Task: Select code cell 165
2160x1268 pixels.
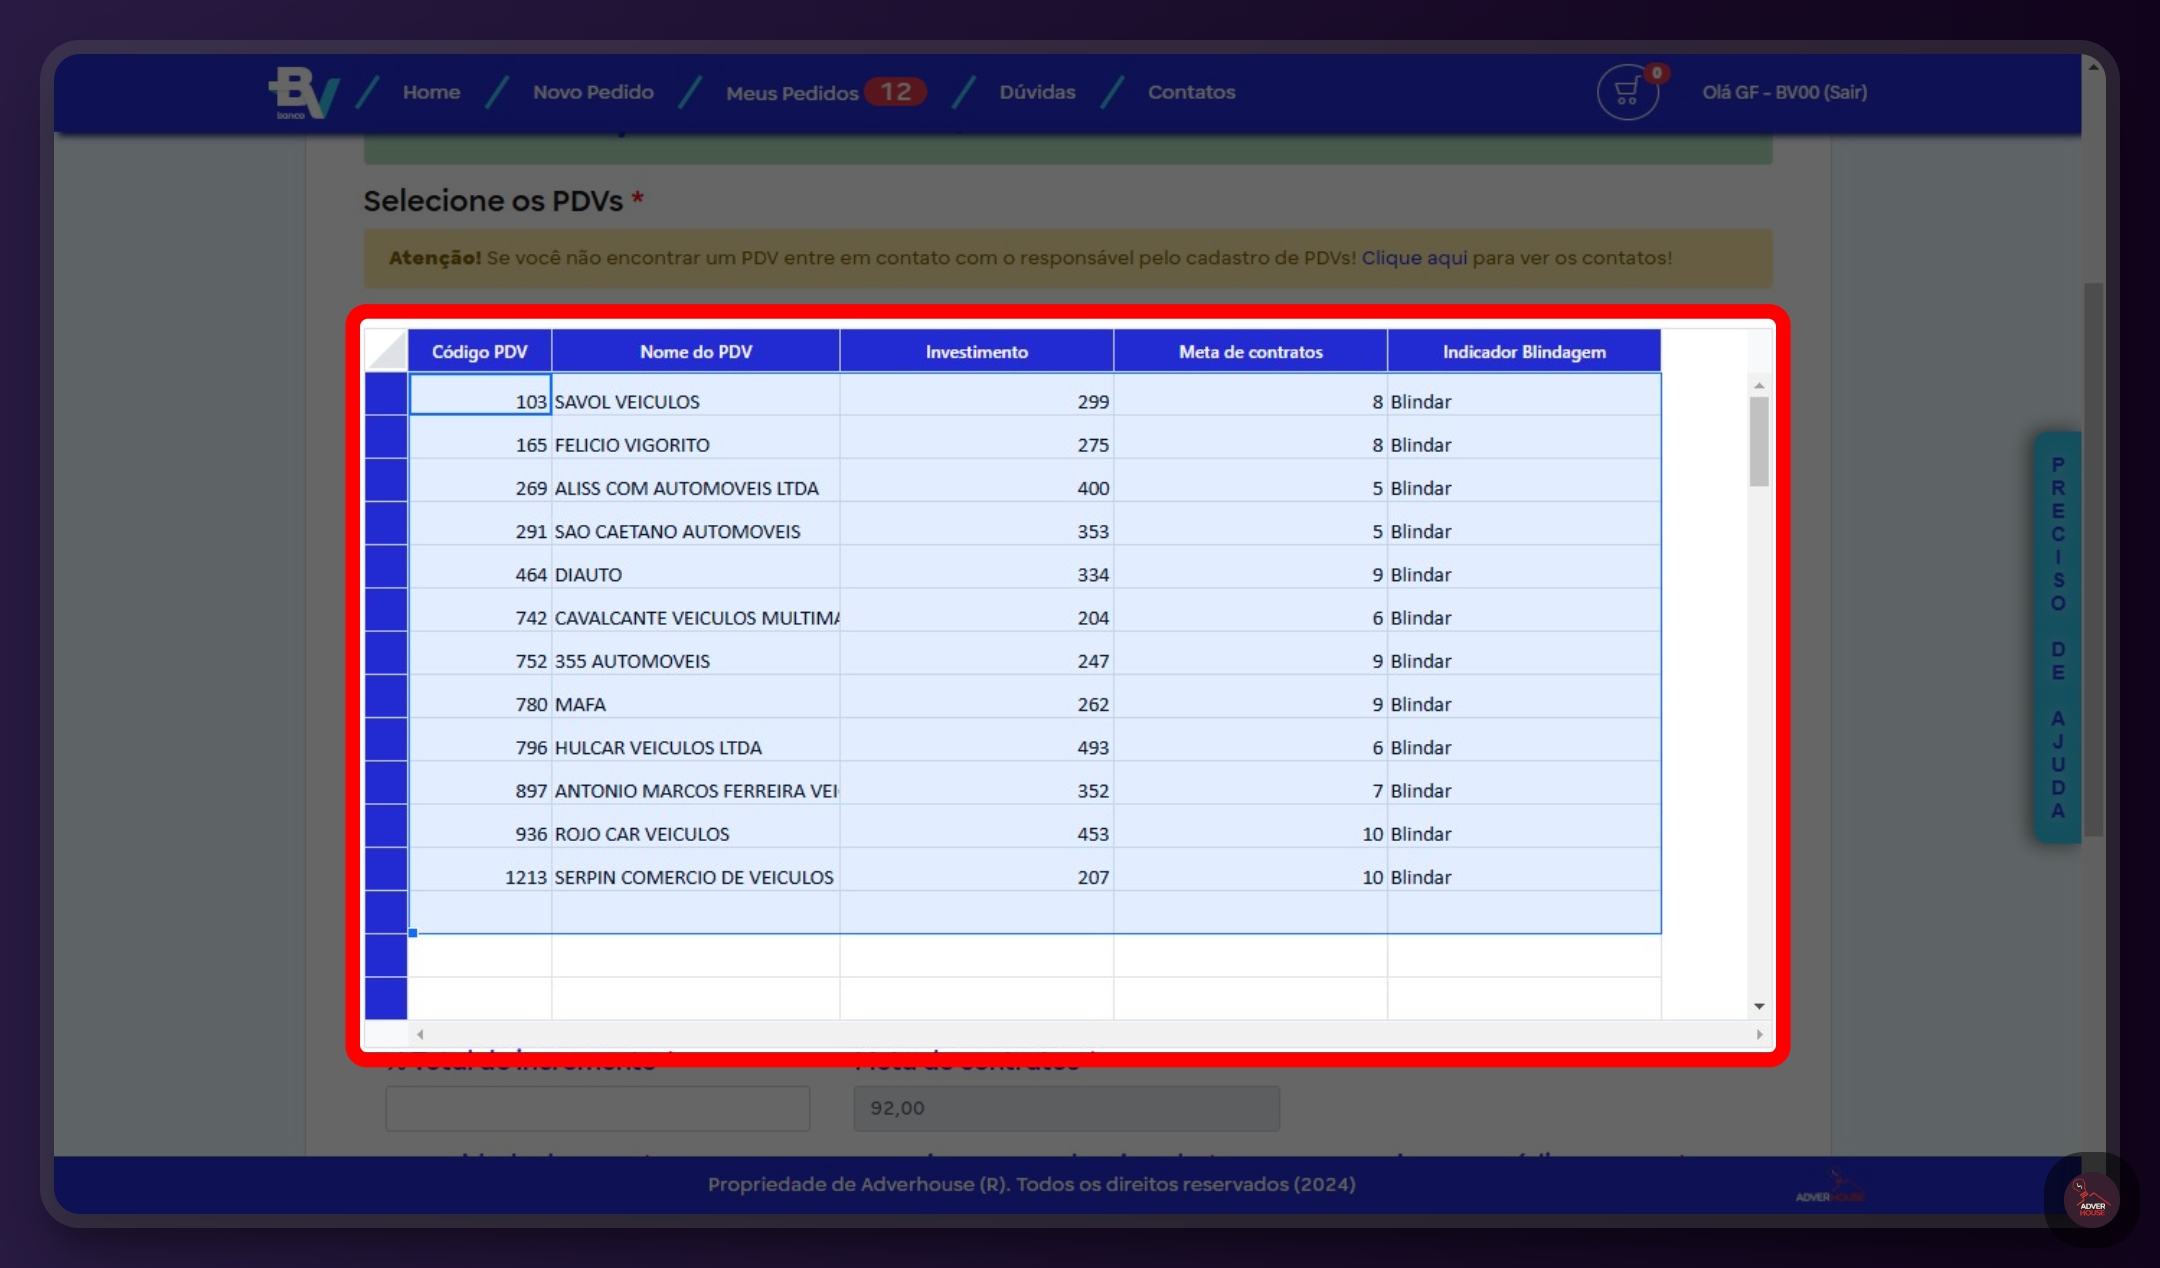Action: point(480,438)
